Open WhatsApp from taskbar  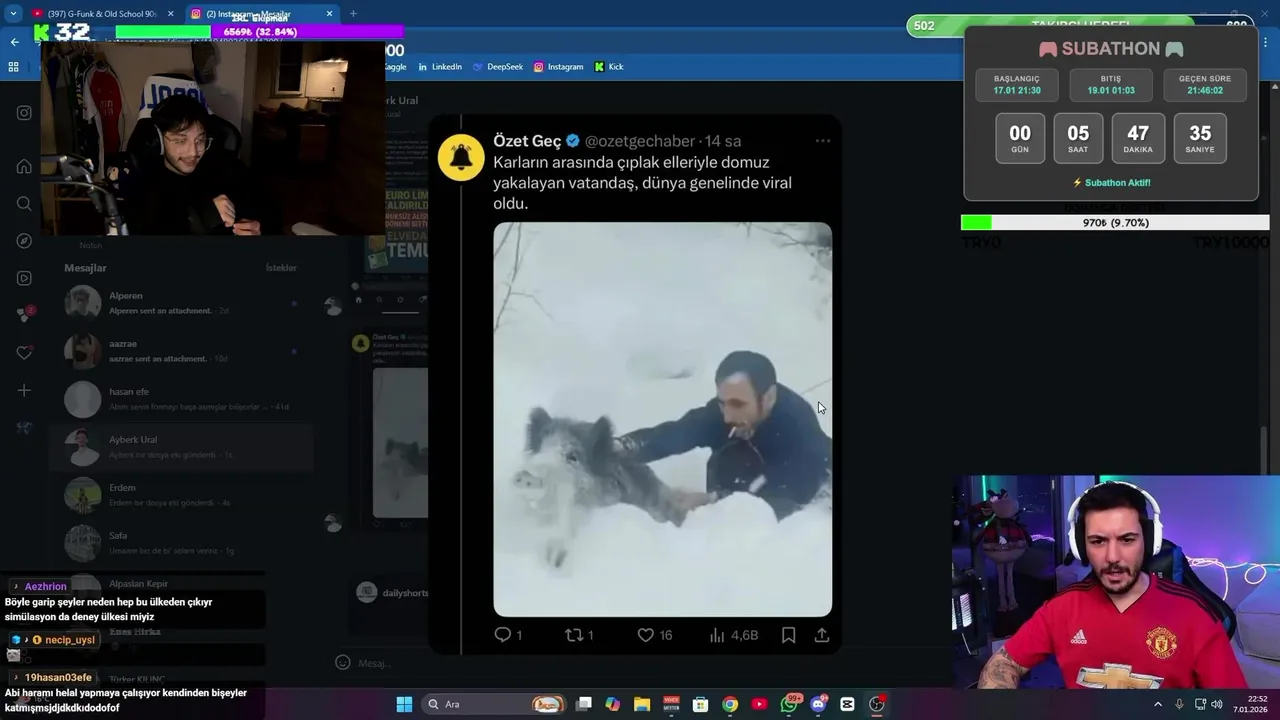coord(790,704)
